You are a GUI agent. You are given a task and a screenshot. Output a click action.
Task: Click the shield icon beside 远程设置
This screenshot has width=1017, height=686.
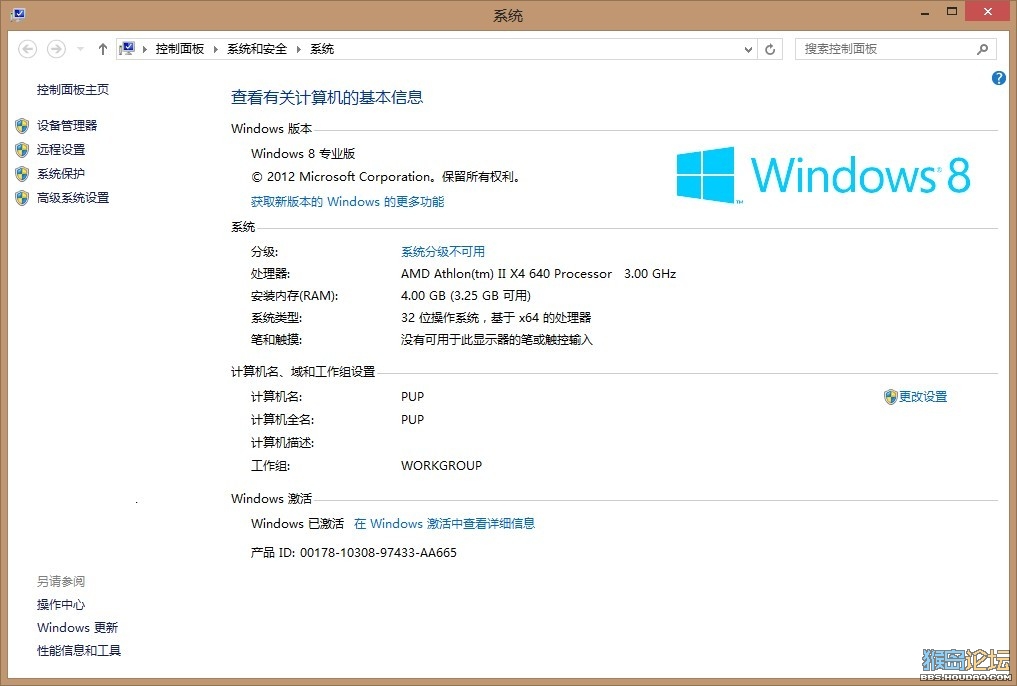(x=22, y=150)
